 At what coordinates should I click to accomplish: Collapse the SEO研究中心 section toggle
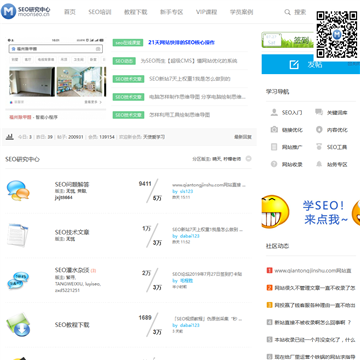(x=248, y=159)
